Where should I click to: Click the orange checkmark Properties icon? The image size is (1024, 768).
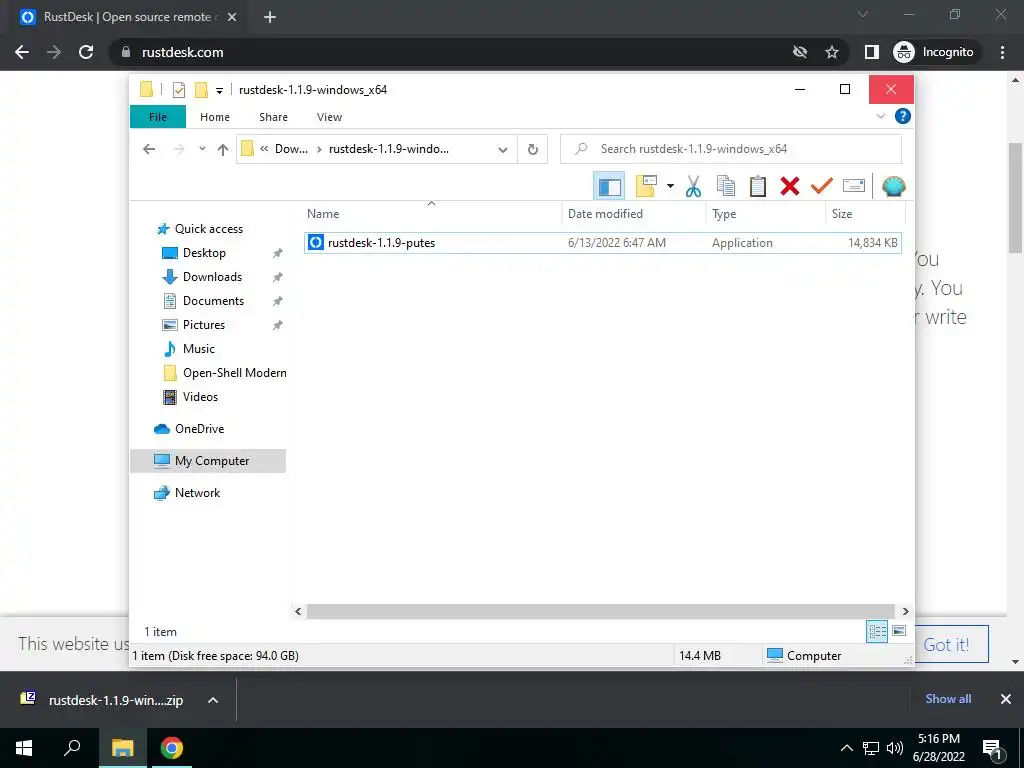point(822,187)
